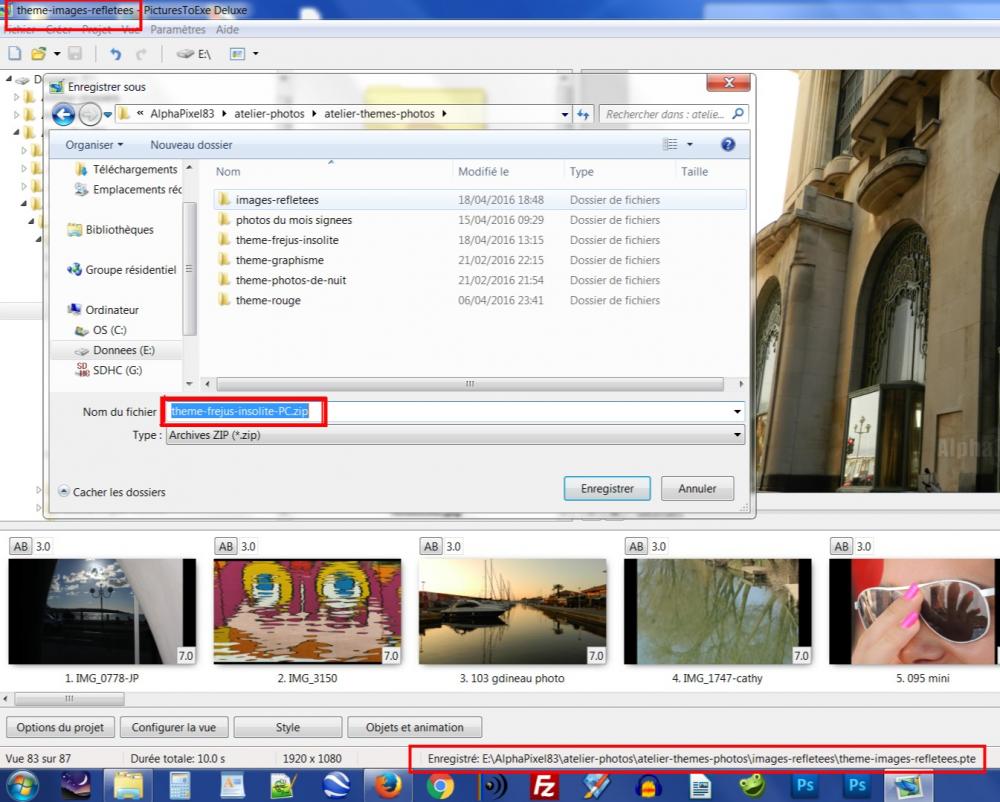Click the Enregistrer button
This screenshot has height=802, width=1000.
pos(607,489)
